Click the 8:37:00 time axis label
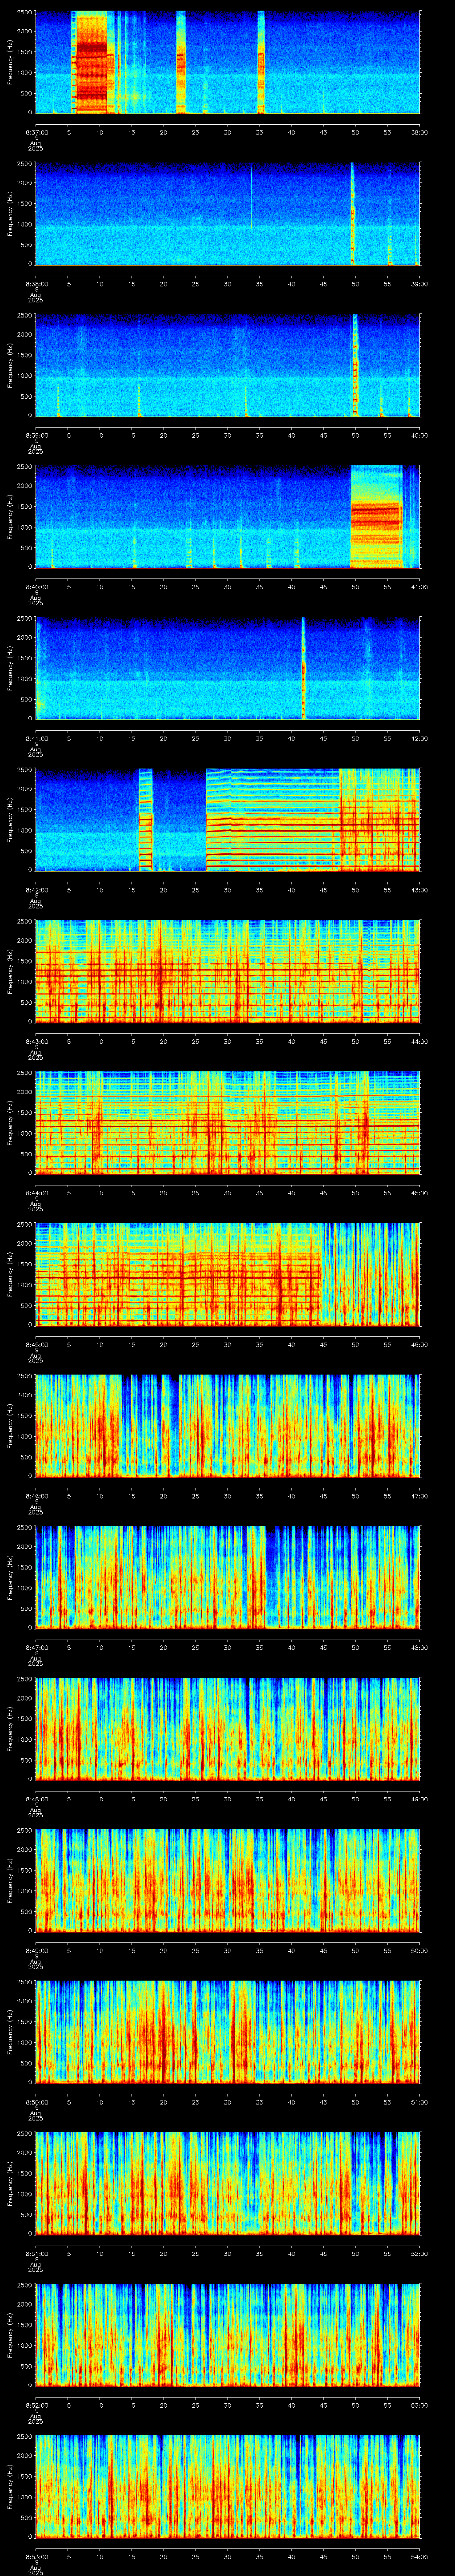Viewport: 455px width, 2576px height. click(36, 132)
